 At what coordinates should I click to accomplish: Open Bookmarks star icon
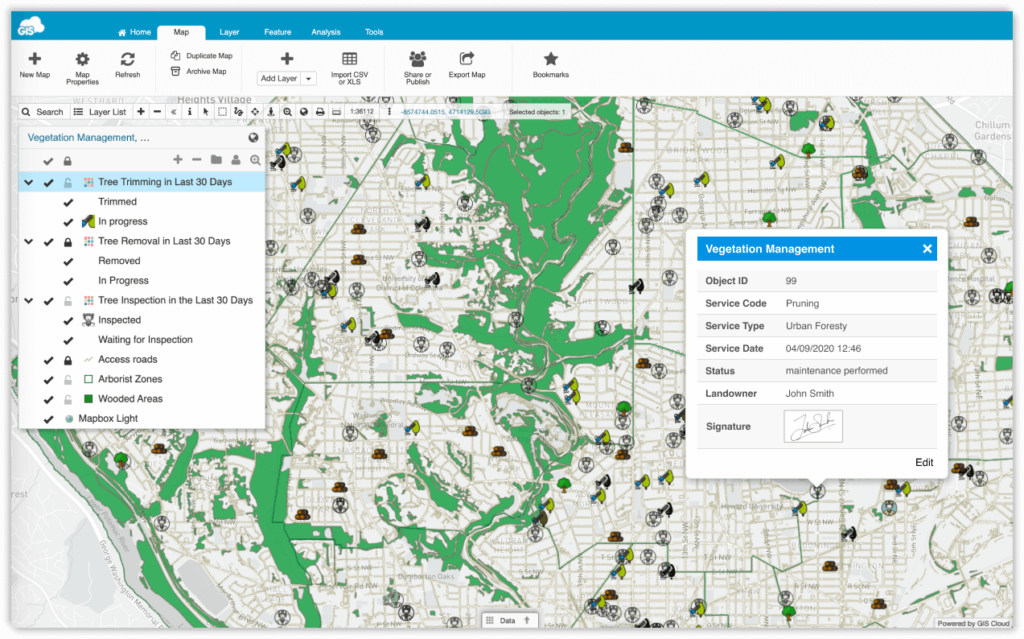click(x=550, y=60)
